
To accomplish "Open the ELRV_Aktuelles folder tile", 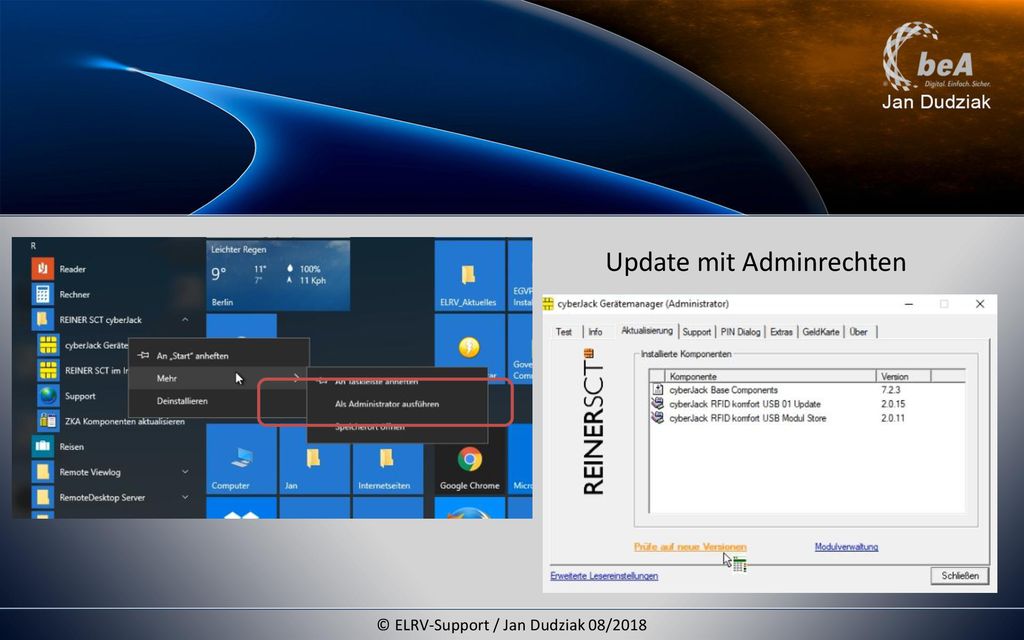I will (x=469, y=275).
